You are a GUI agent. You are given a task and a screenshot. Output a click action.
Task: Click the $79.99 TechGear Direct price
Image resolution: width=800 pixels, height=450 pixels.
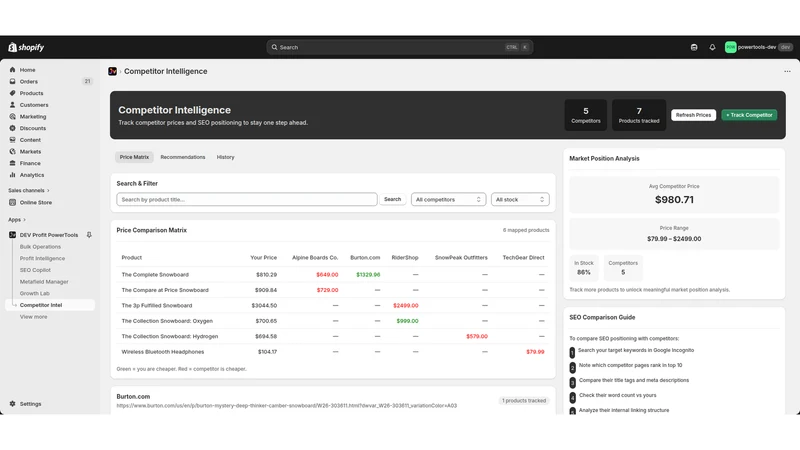tap(535, 352)
